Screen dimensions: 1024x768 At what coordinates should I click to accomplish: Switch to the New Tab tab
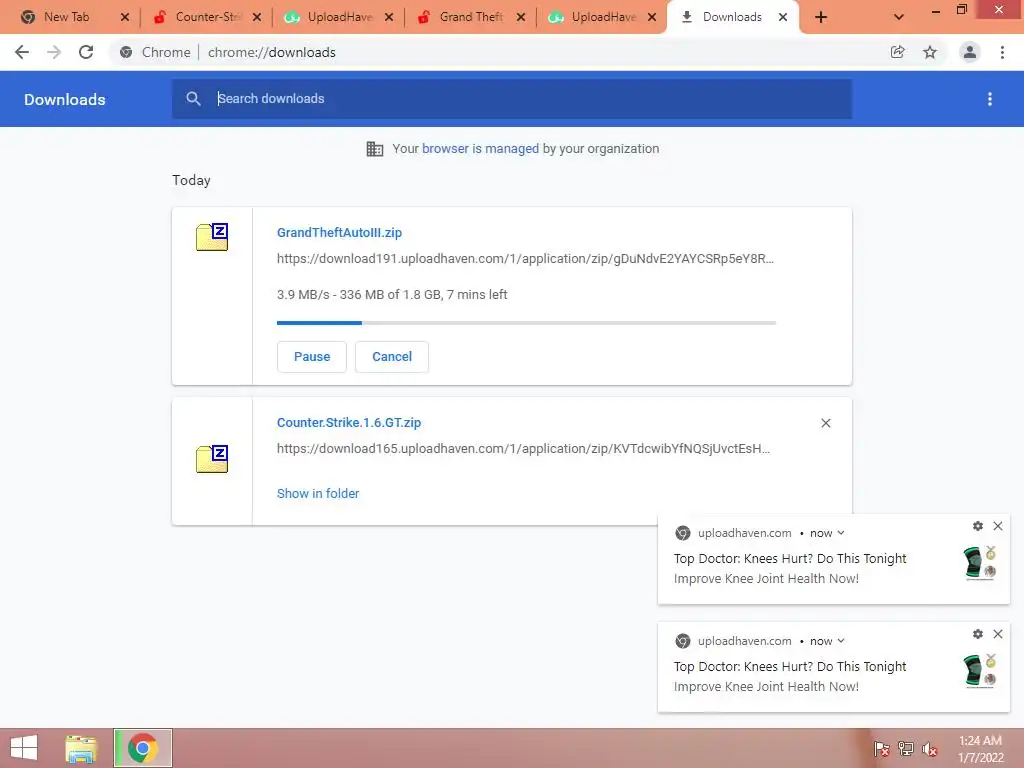coord(65,17)
